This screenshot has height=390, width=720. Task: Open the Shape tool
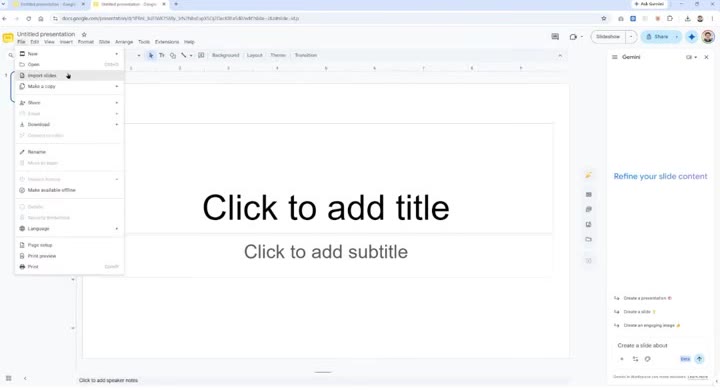[x=173, y=56]
